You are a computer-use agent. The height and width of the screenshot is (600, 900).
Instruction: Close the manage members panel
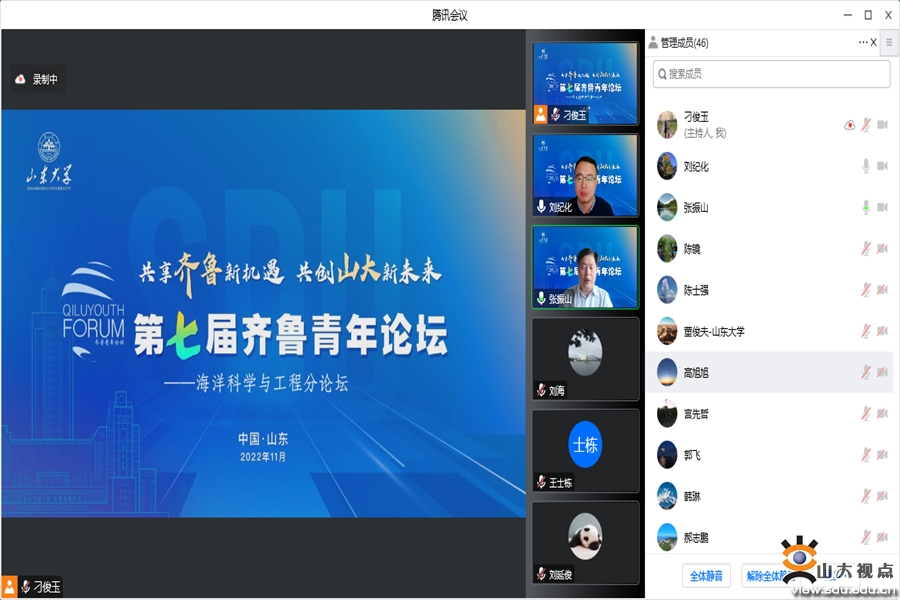(x=873, y=42)
